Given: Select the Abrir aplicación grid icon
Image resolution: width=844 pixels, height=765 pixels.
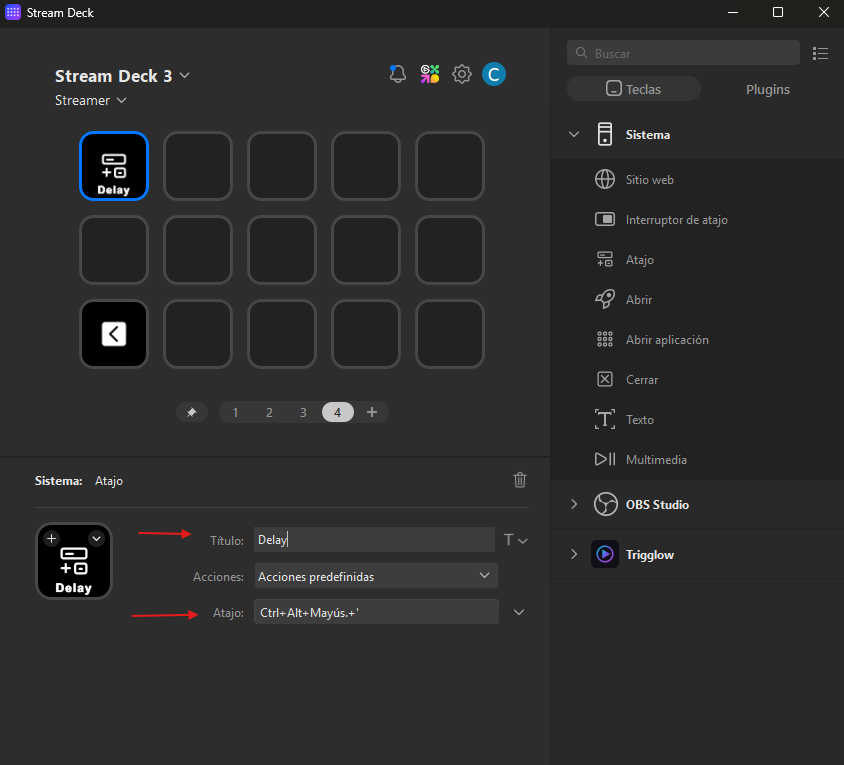Looking at the screenshot, I should (x=605, y=339).
